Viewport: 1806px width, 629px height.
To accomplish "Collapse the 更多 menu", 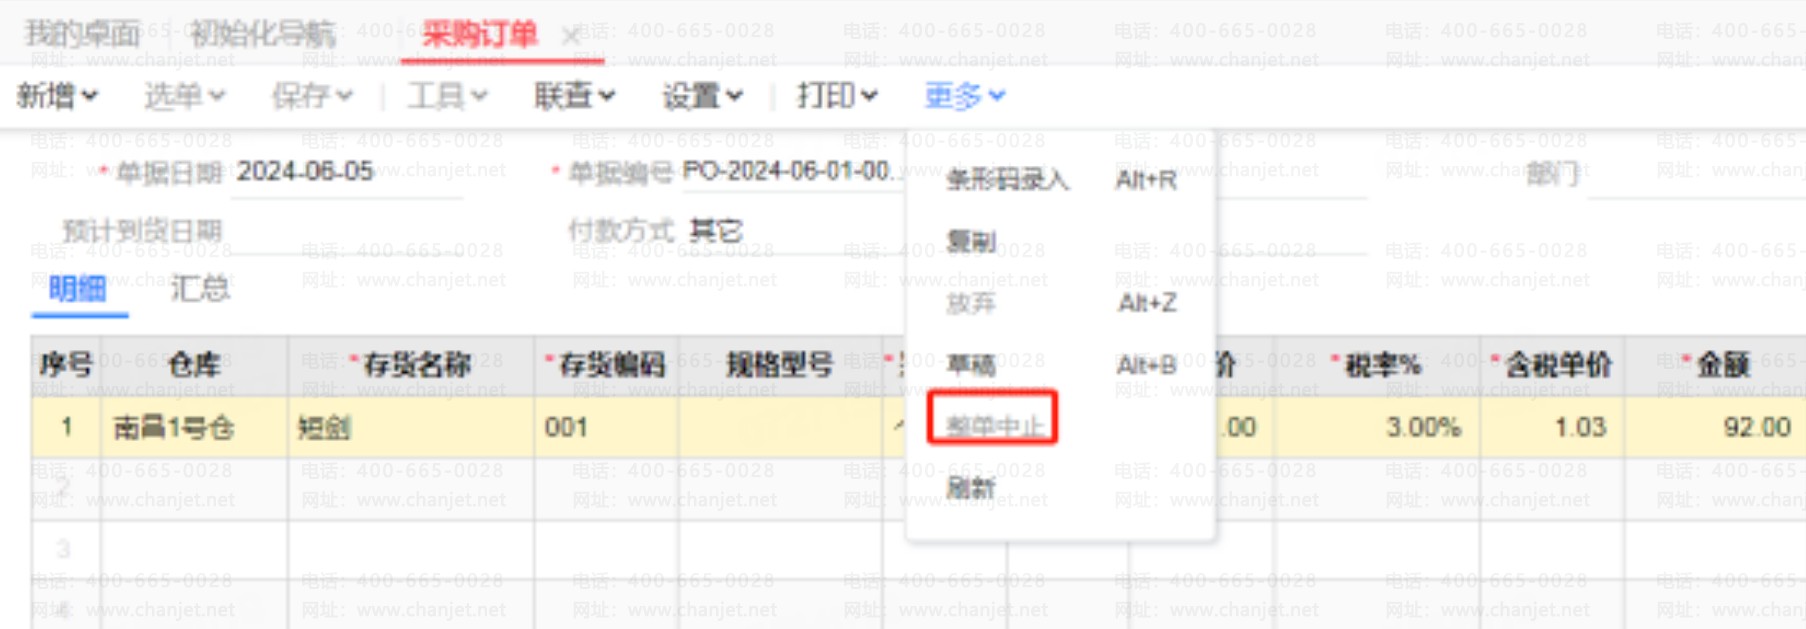I will [x=964, y=96].
